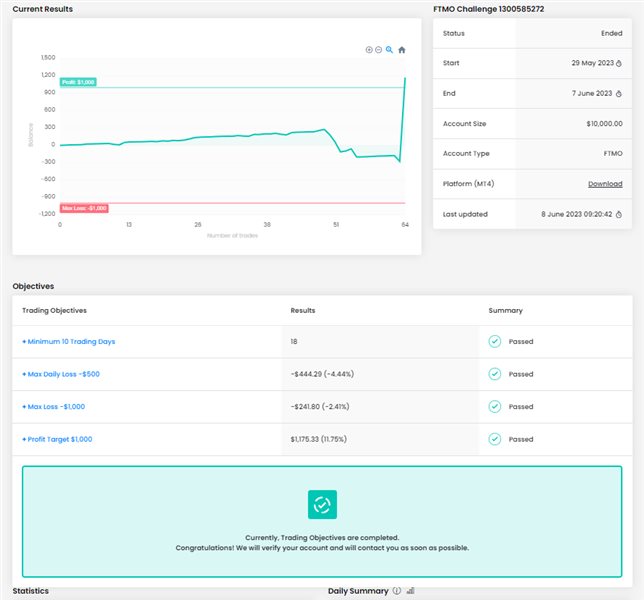Screen dimensions: 644x600
Task: Click the $1,175.33 (11.75%) result
Action: pyautogui.click(x=318, y=439)
